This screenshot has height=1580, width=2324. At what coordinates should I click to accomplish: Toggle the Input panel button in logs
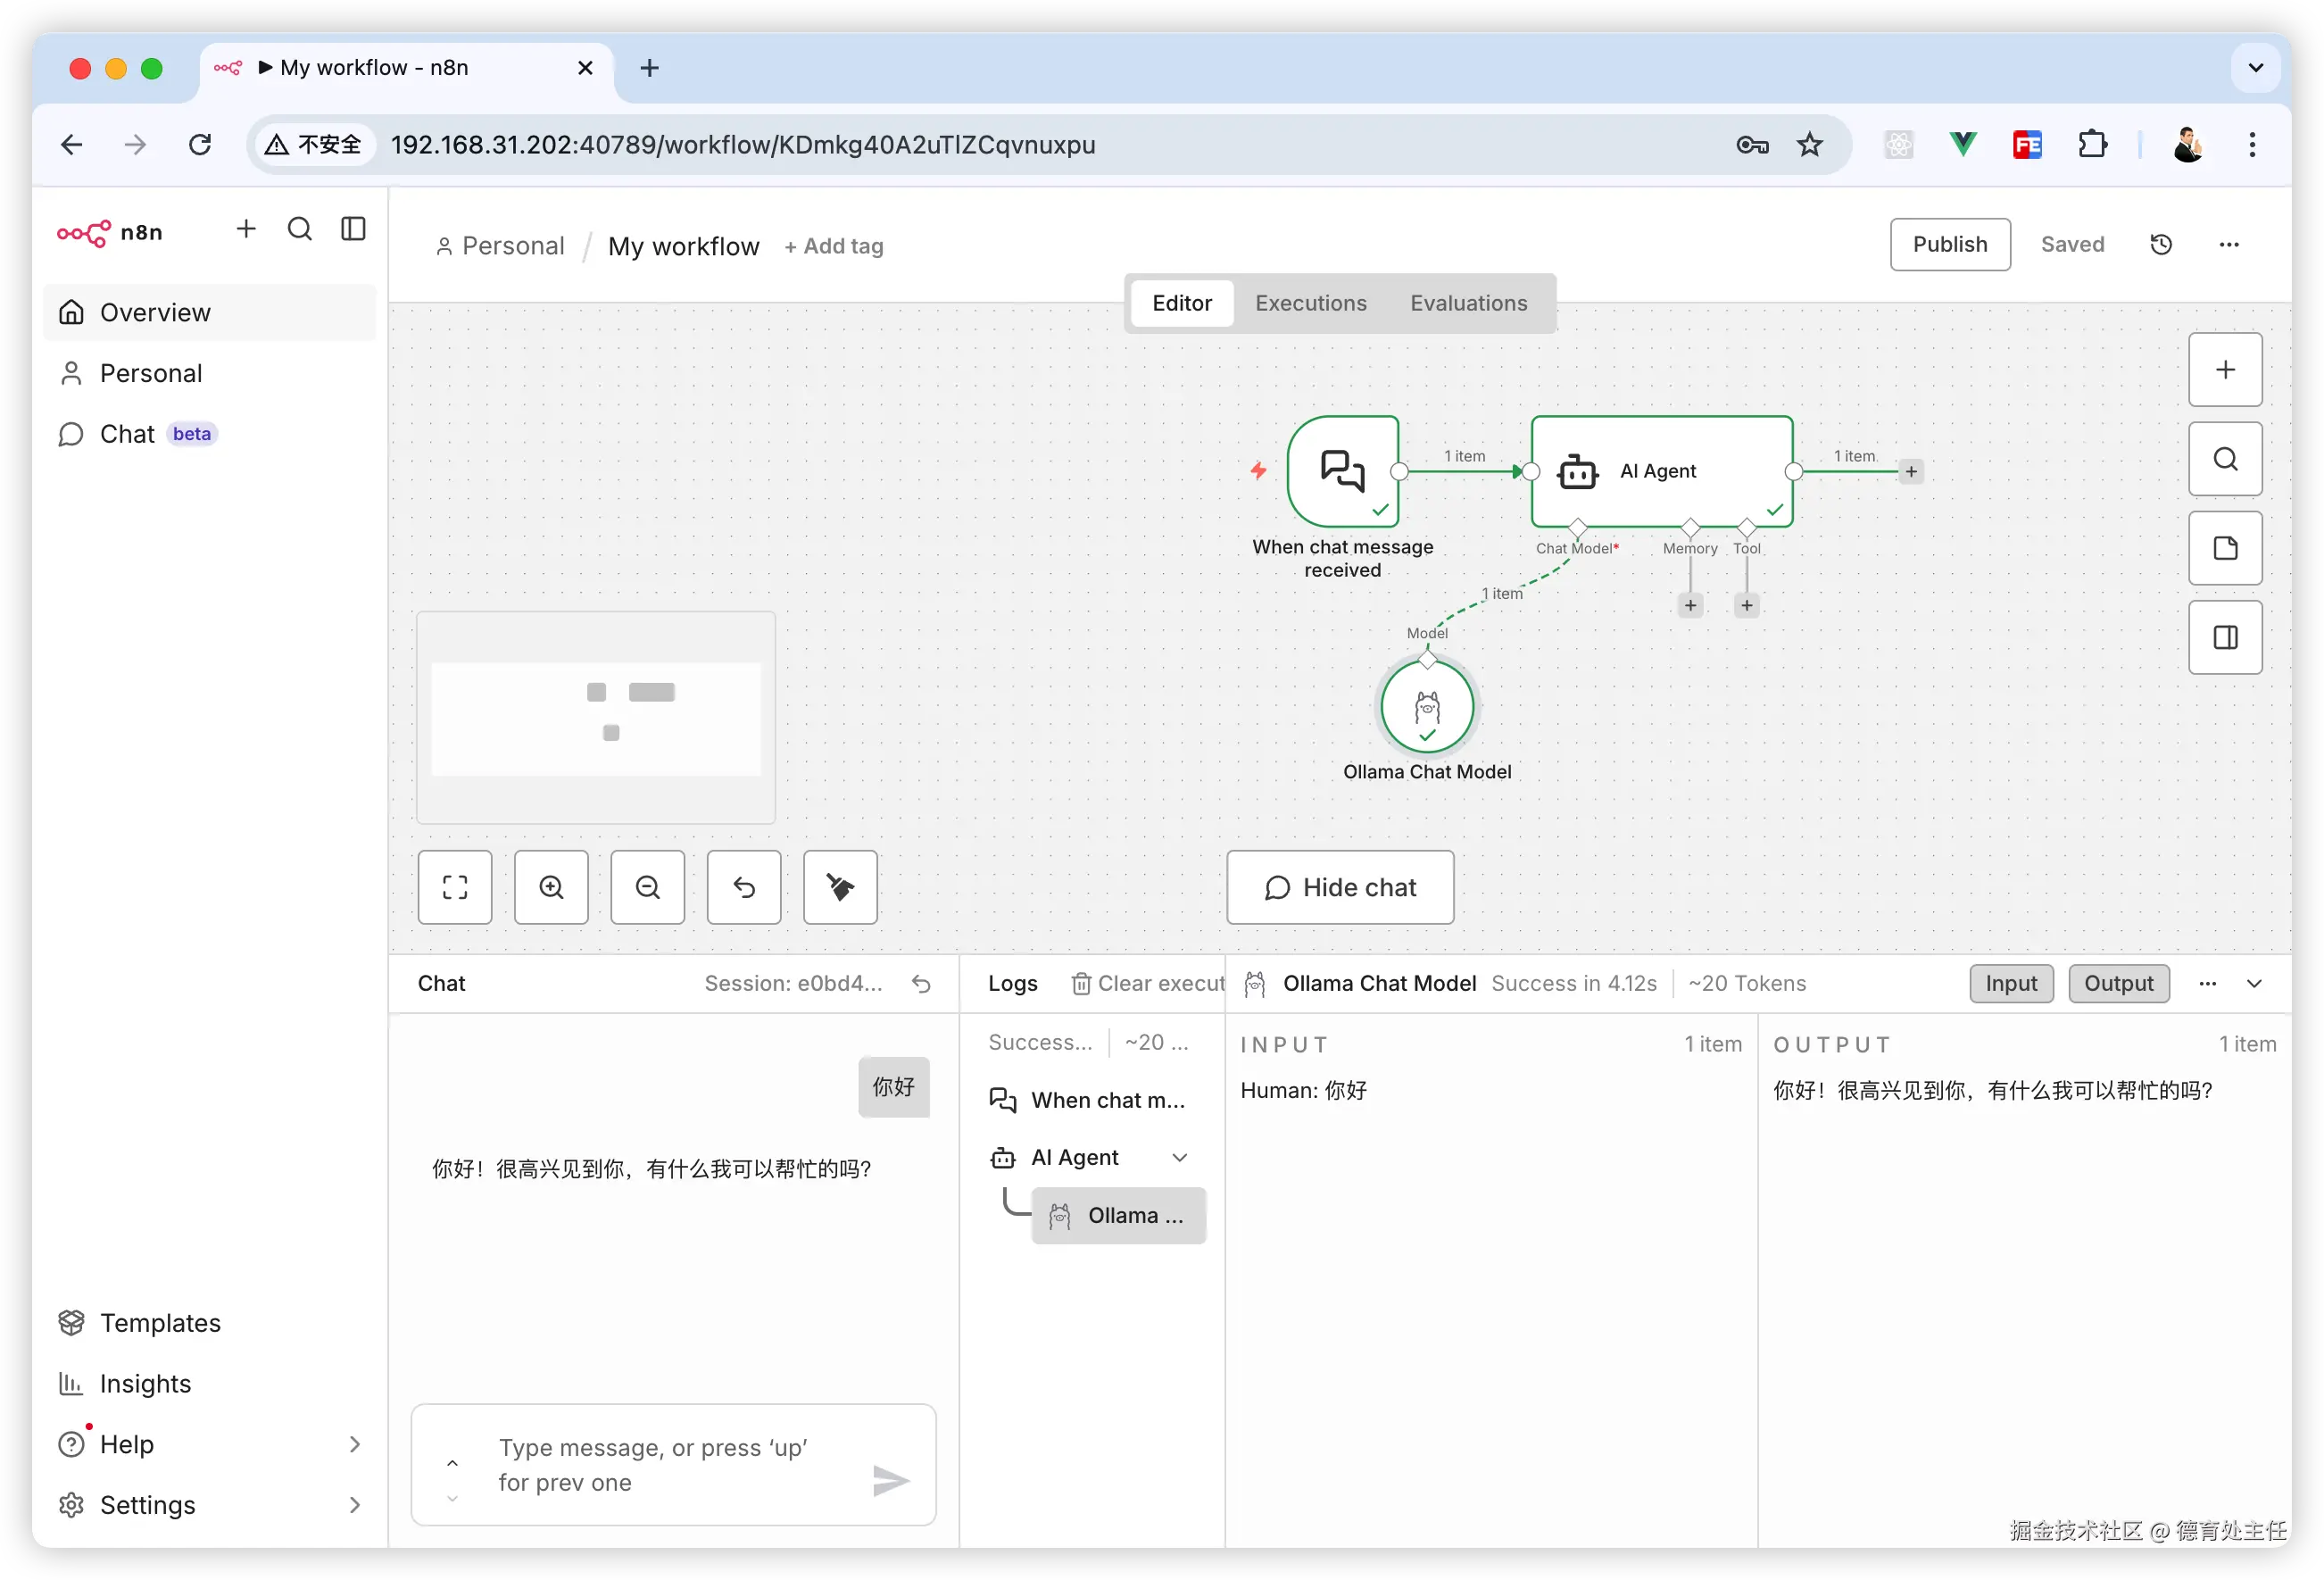2011,984
